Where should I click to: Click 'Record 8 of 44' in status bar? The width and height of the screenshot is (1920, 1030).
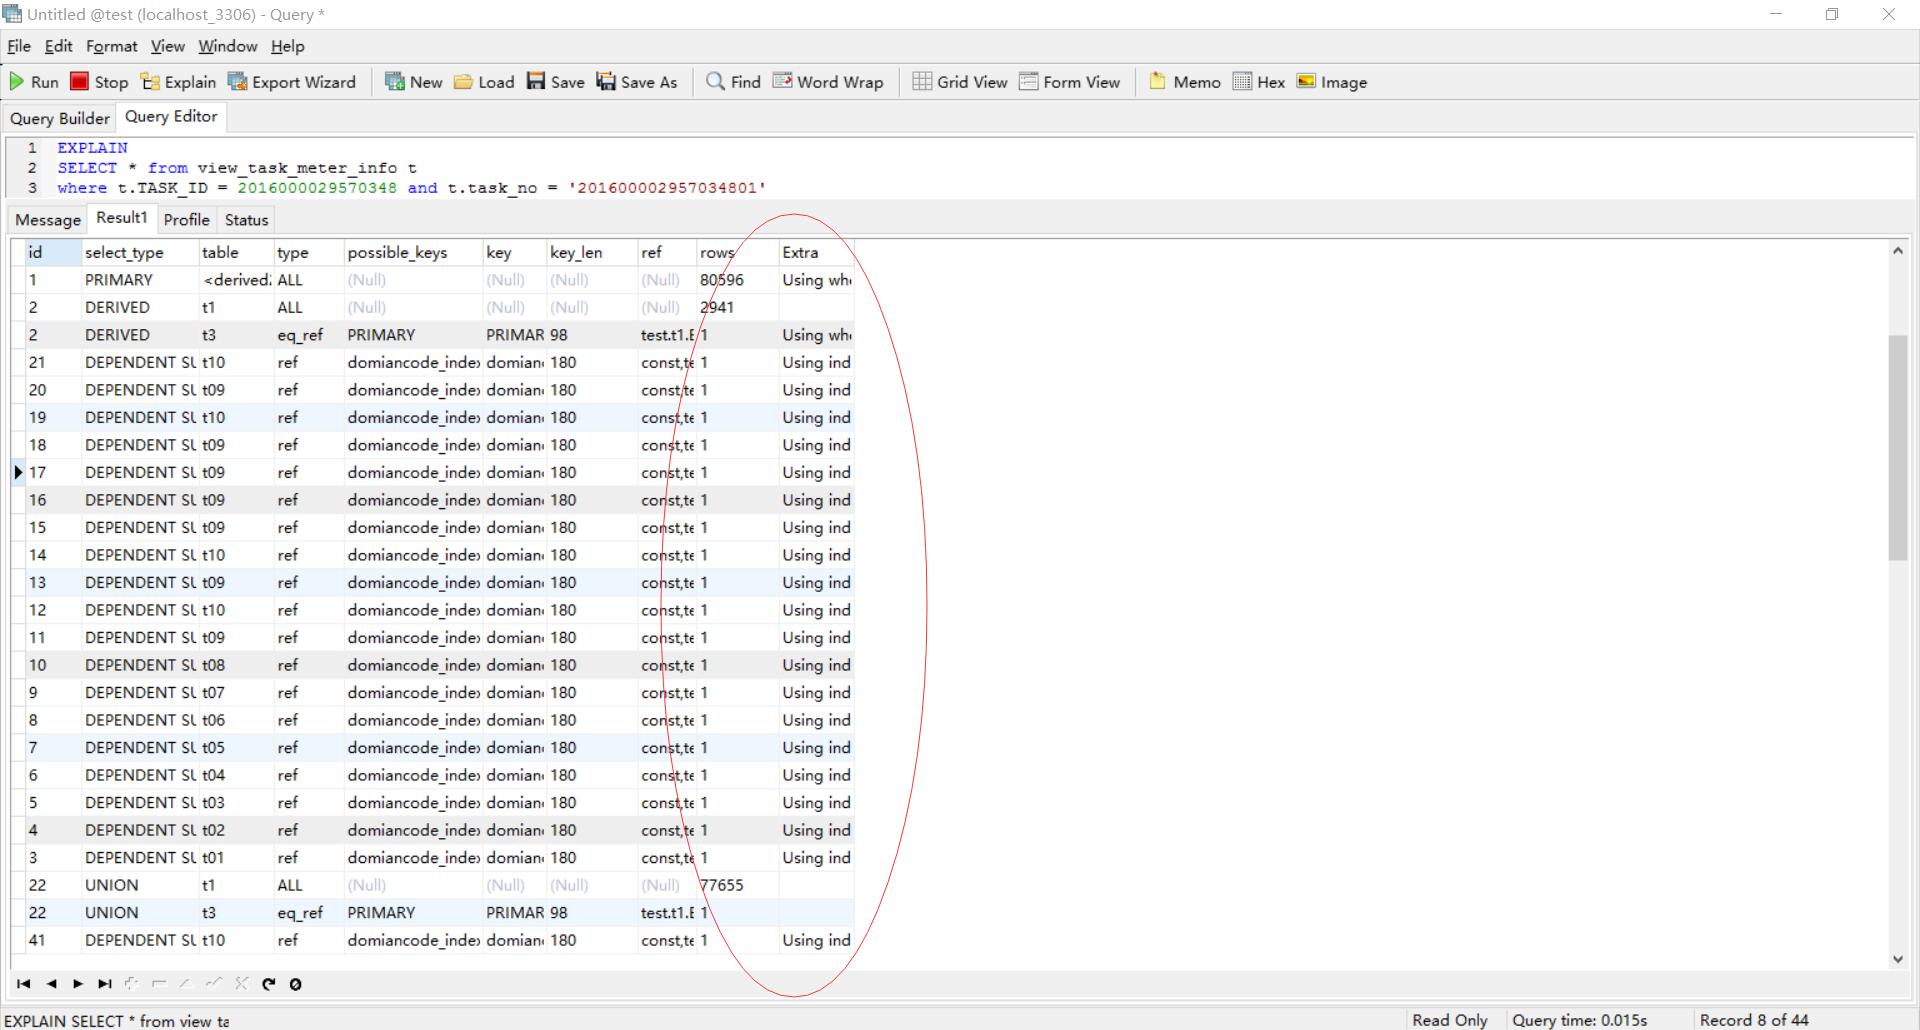coord(1754,1020)
